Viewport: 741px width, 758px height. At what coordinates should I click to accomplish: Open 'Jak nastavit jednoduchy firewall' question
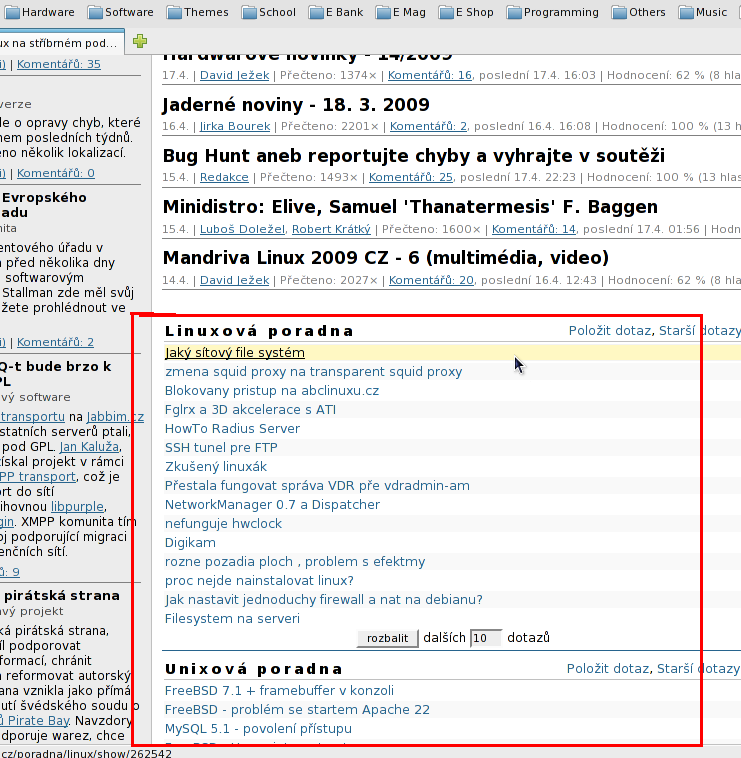pyautogui.click(x=324, y=600)
